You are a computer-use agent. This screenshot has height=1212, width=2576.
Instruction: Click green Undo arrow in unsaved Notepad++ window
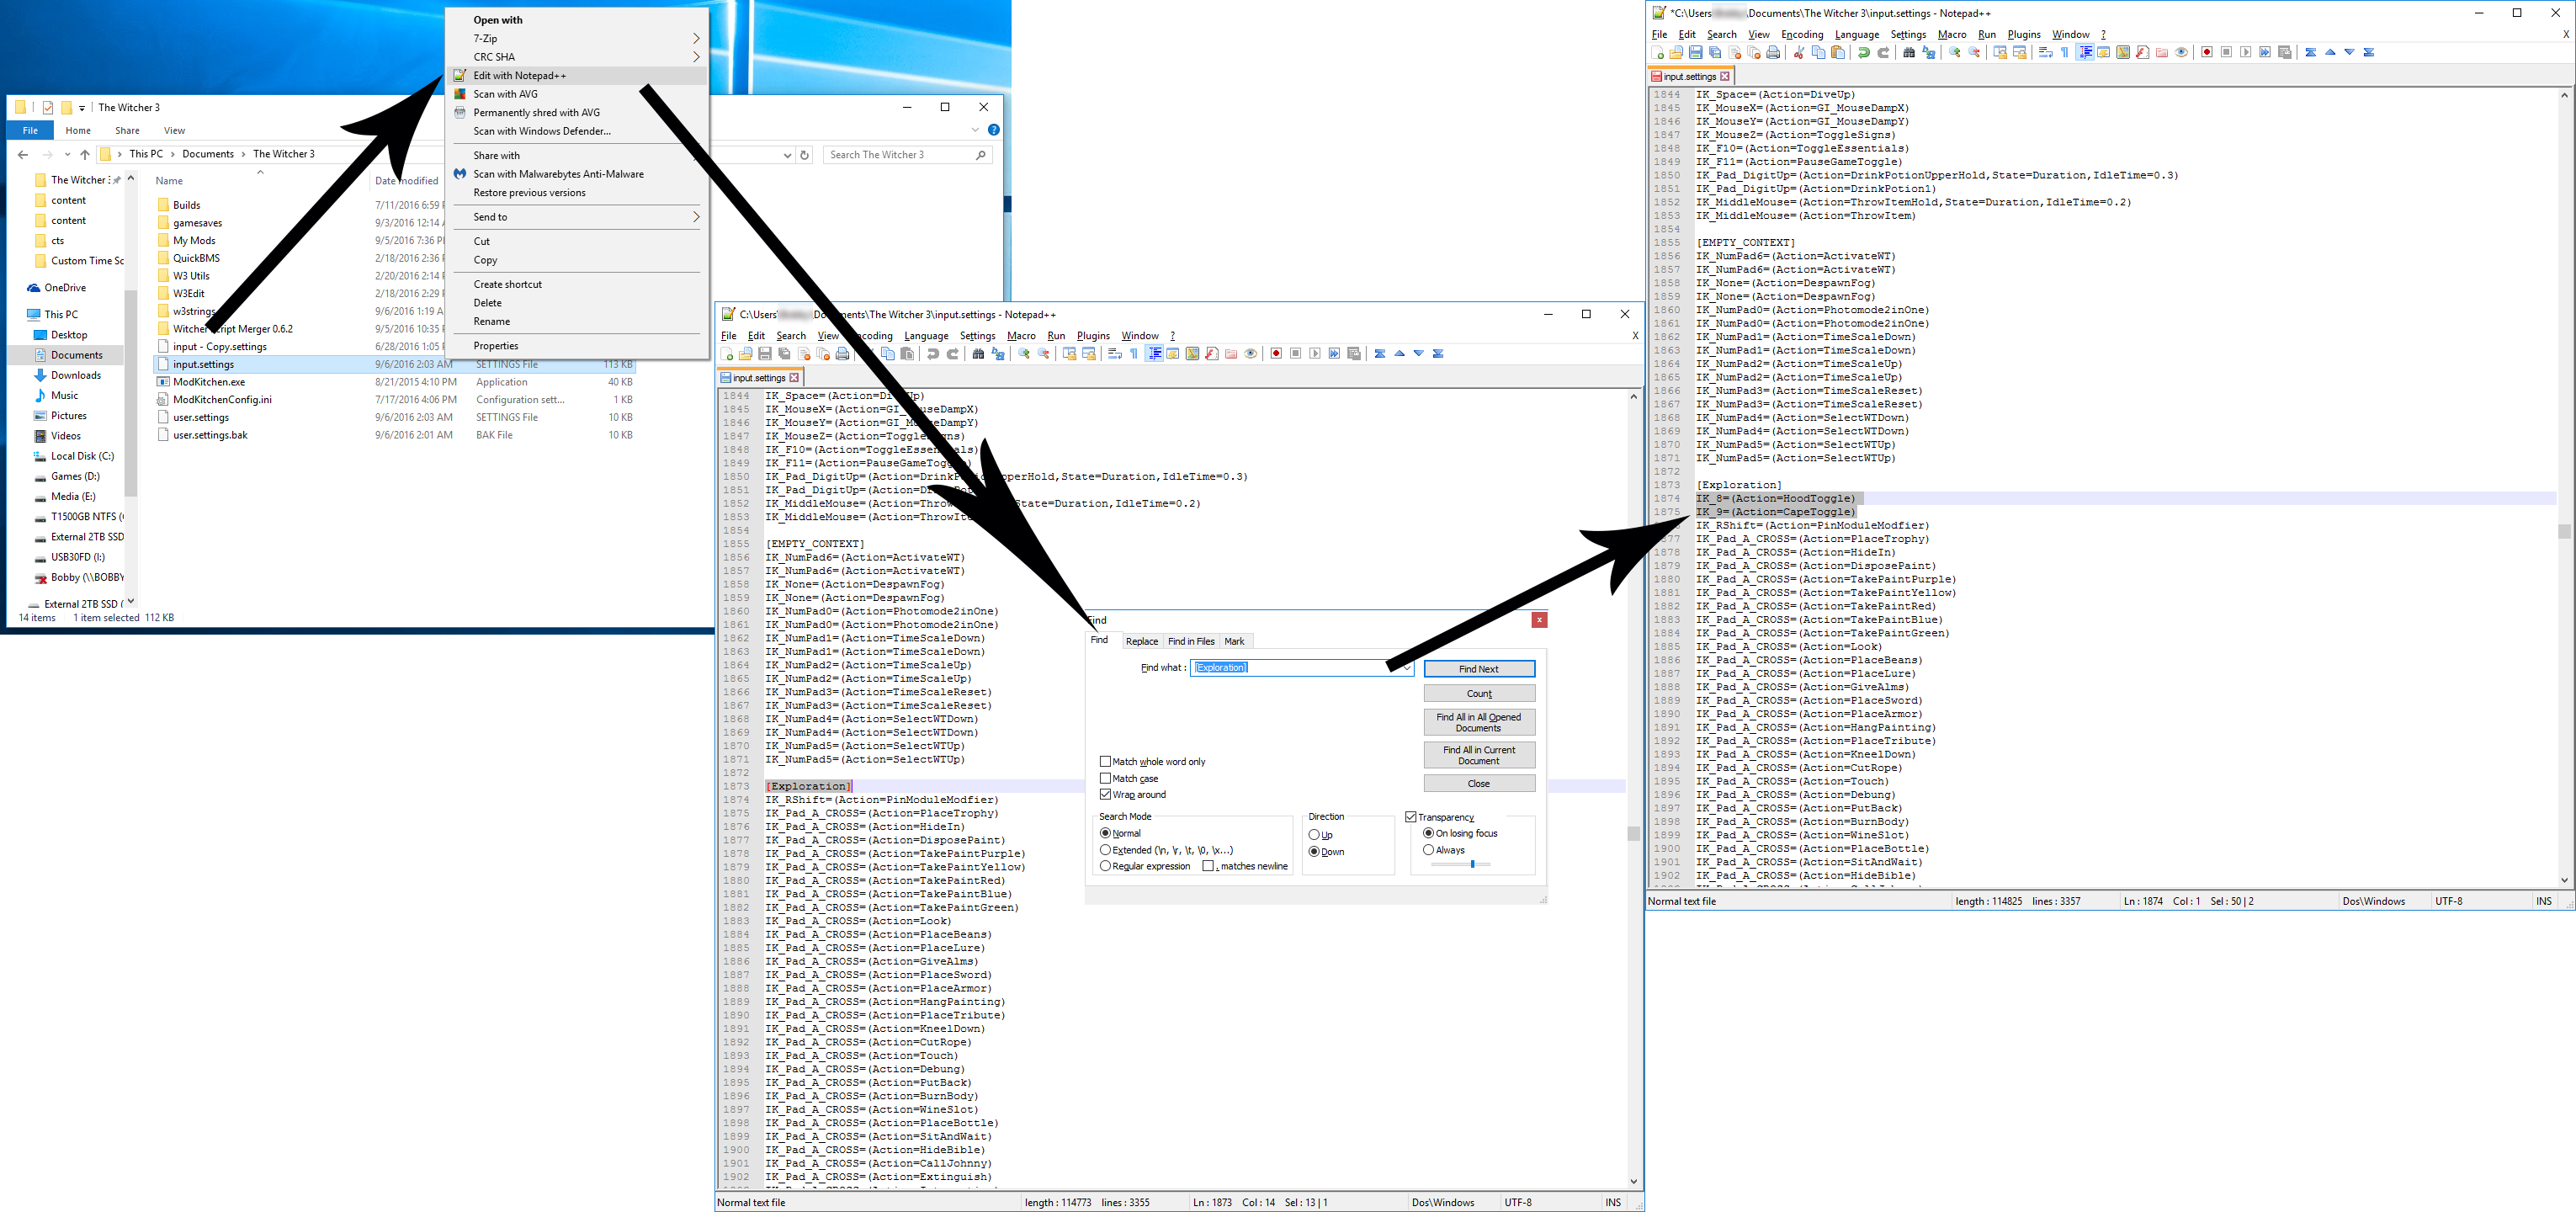1864,53
